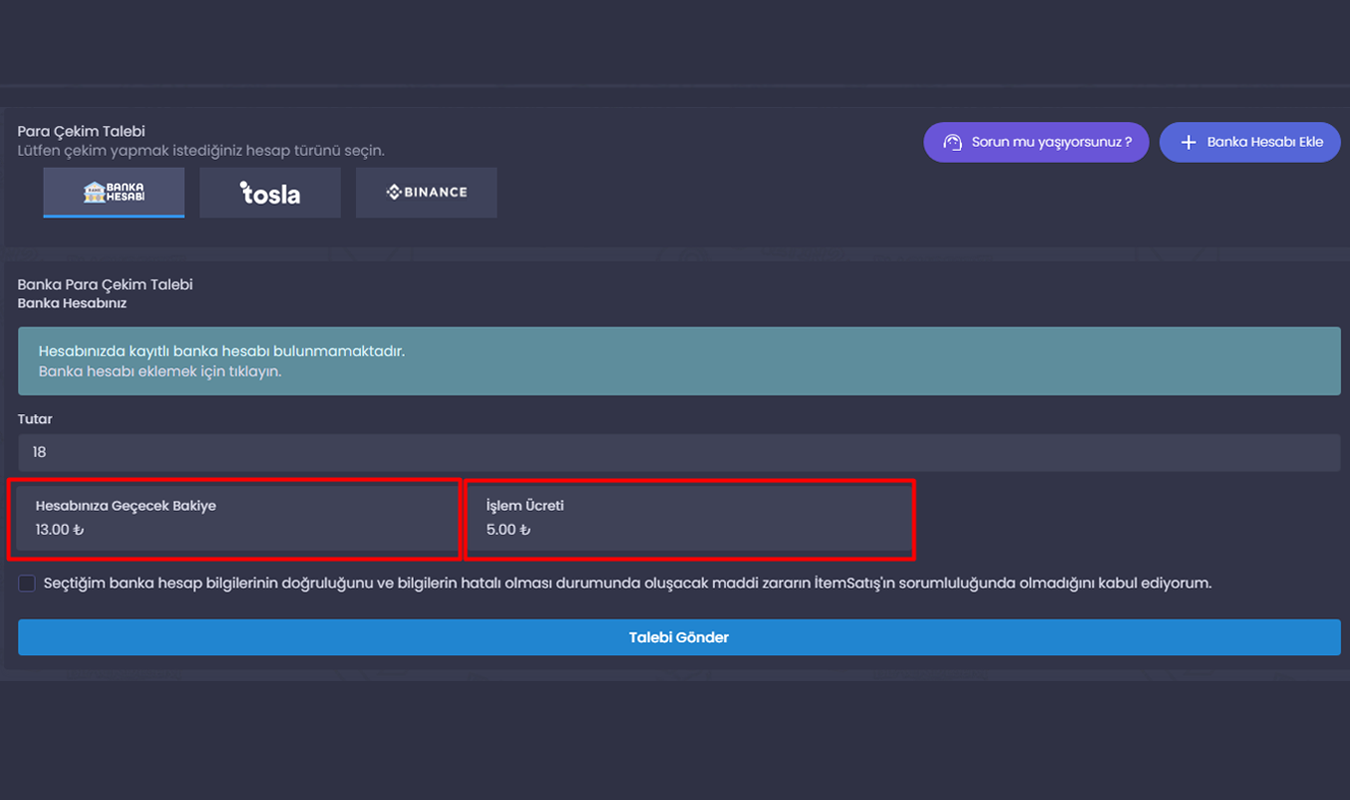Click the 'Para Çekim Talebi' heading
This screenshot has height=800, width=1350.
[x=81, y=131]
